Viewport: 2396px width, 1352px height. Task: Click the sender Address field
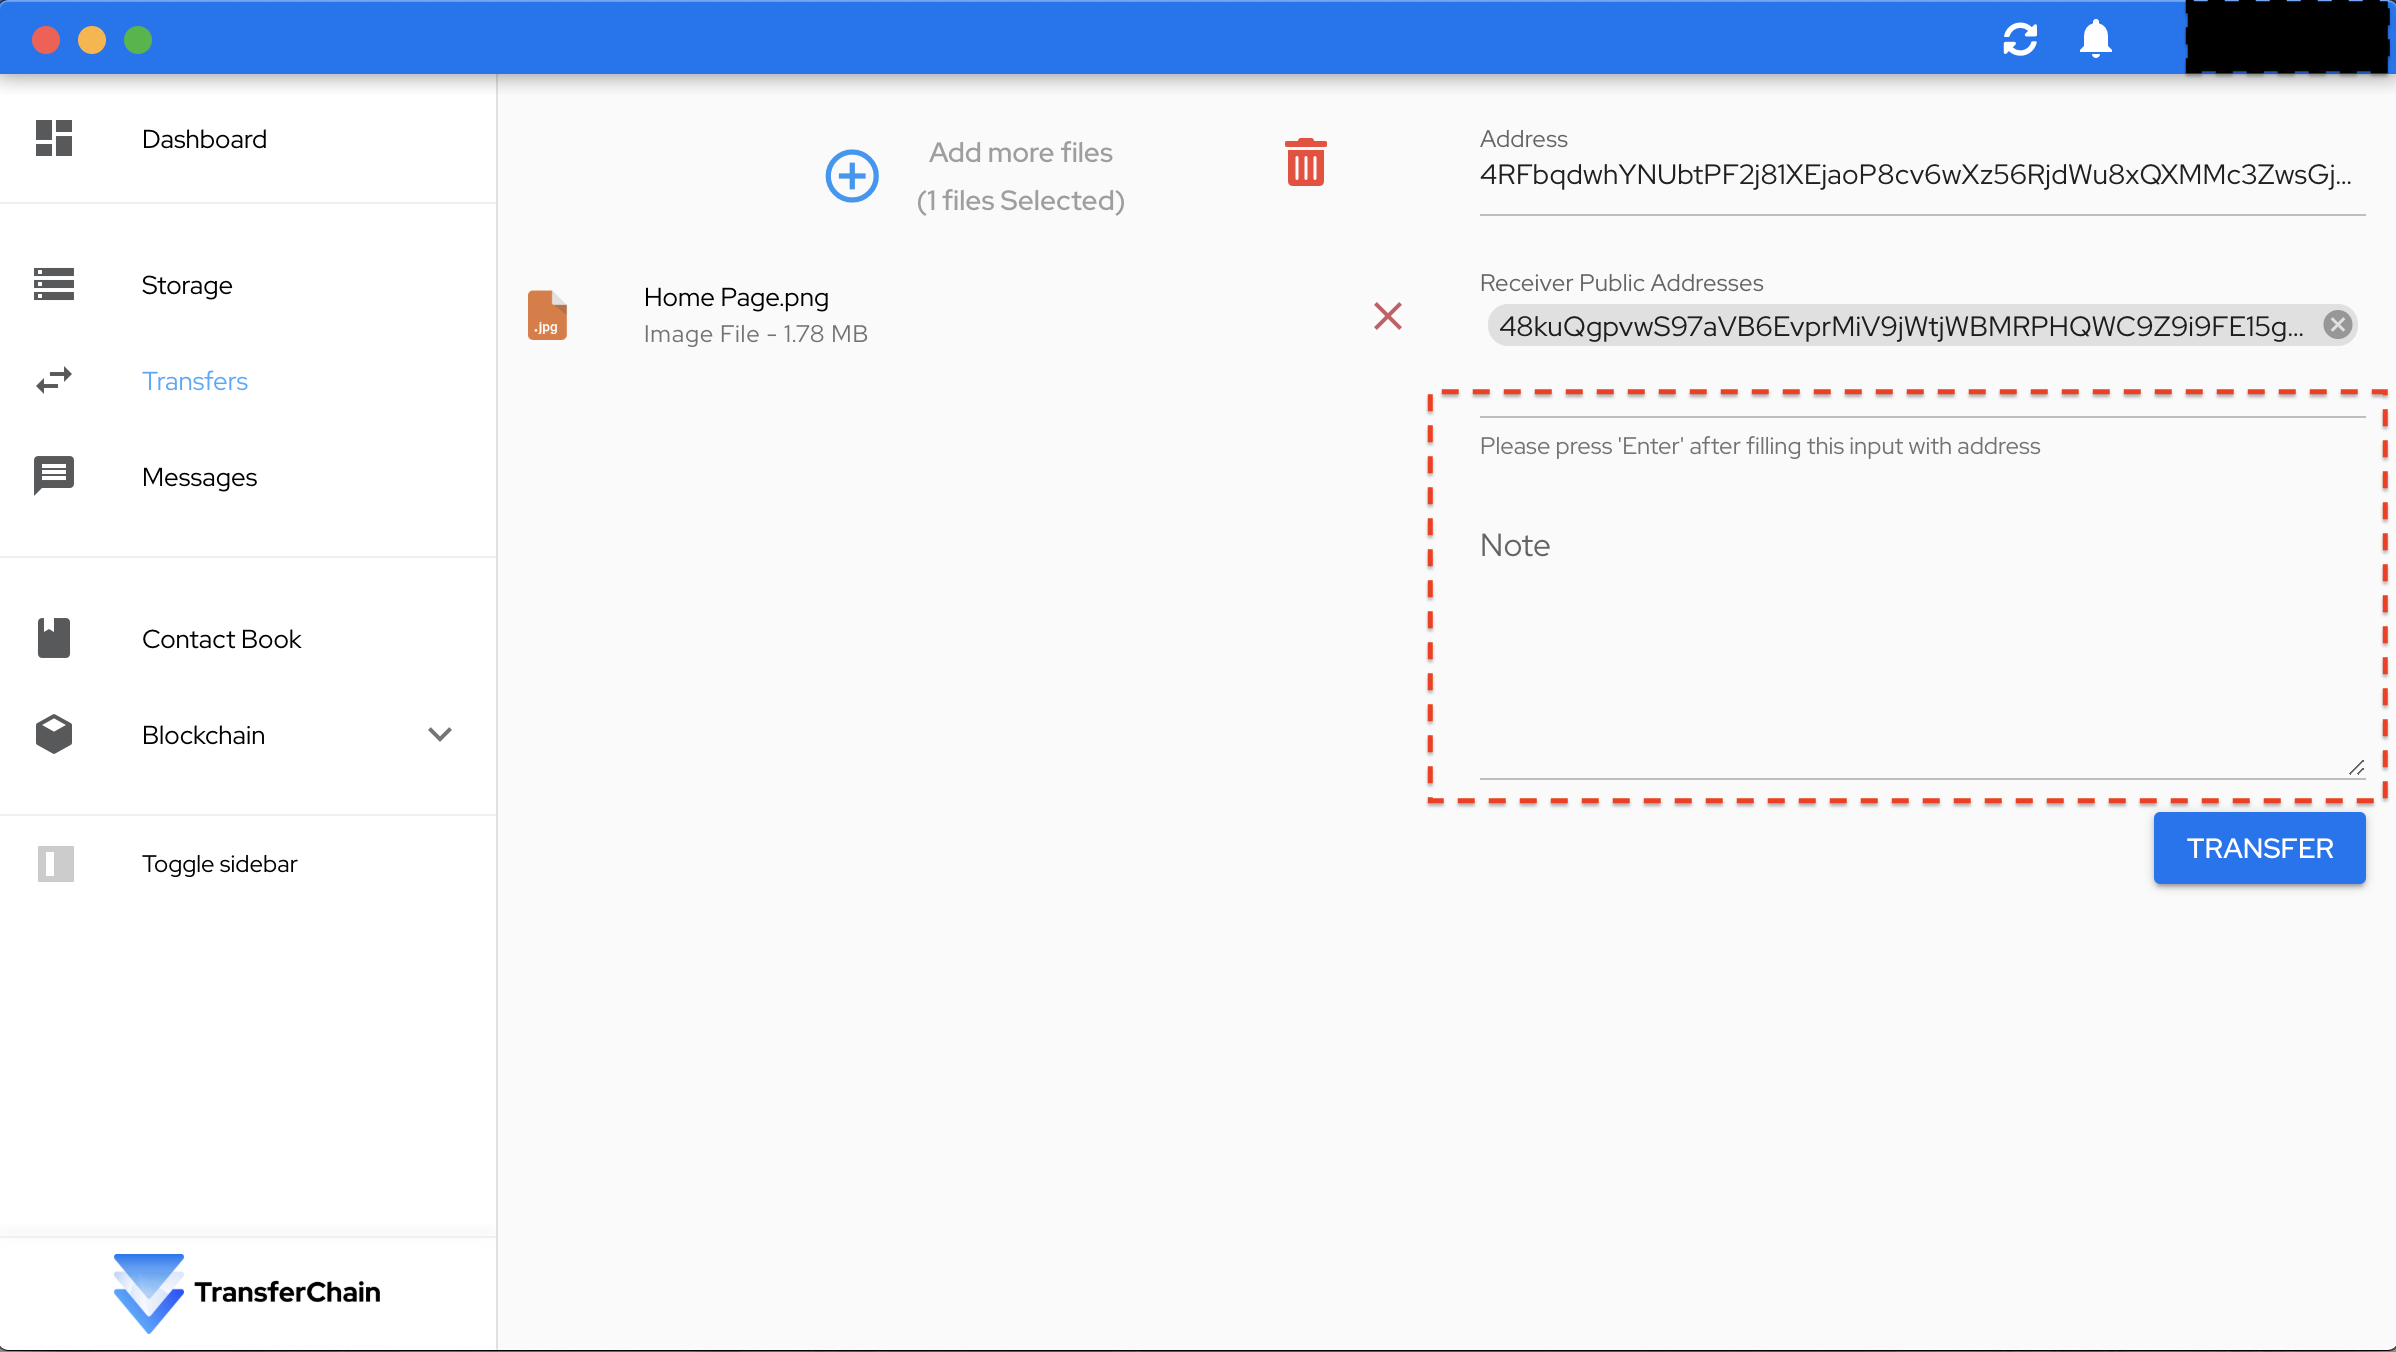1922,175
